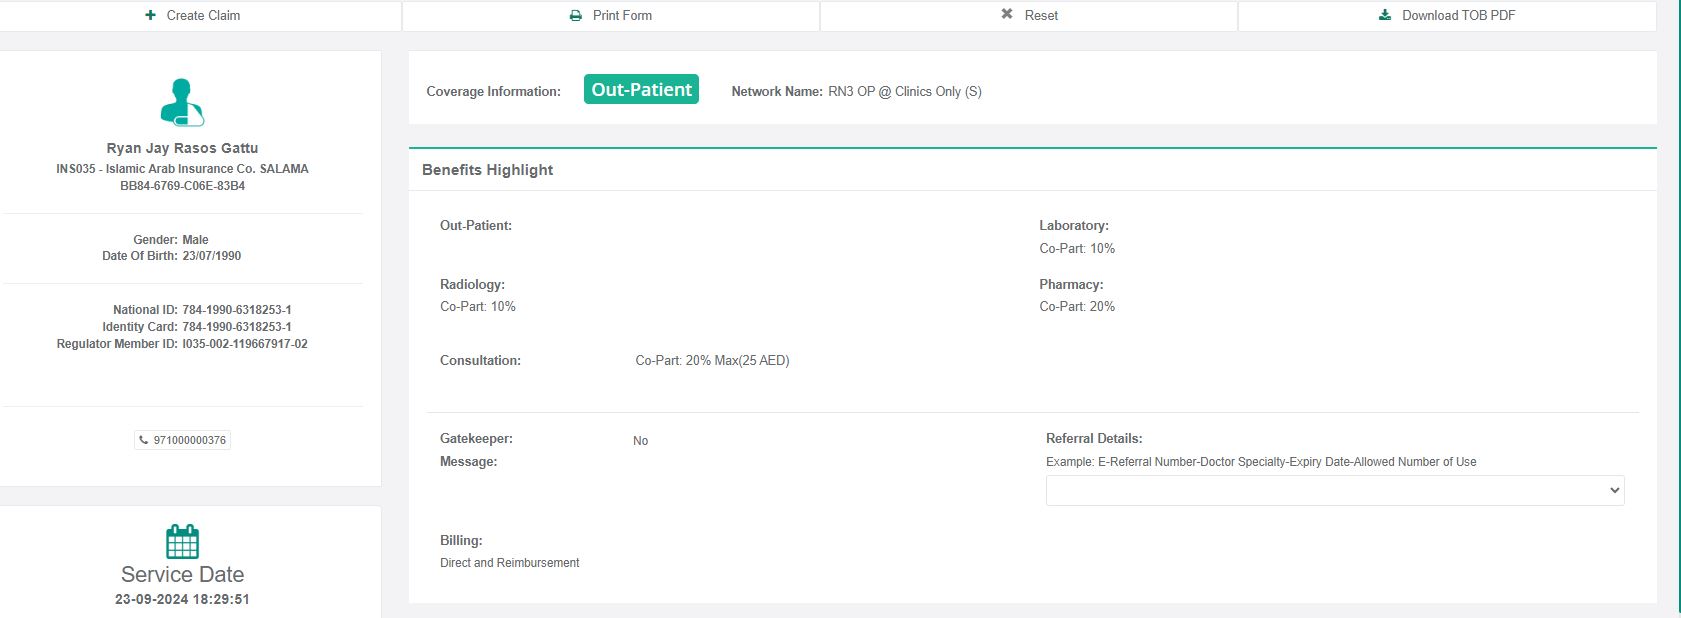This screenshot has width=1681, height=618.
Task: Click patient name Ryan Jay Rasos Gattu
Action: [182, 148]
